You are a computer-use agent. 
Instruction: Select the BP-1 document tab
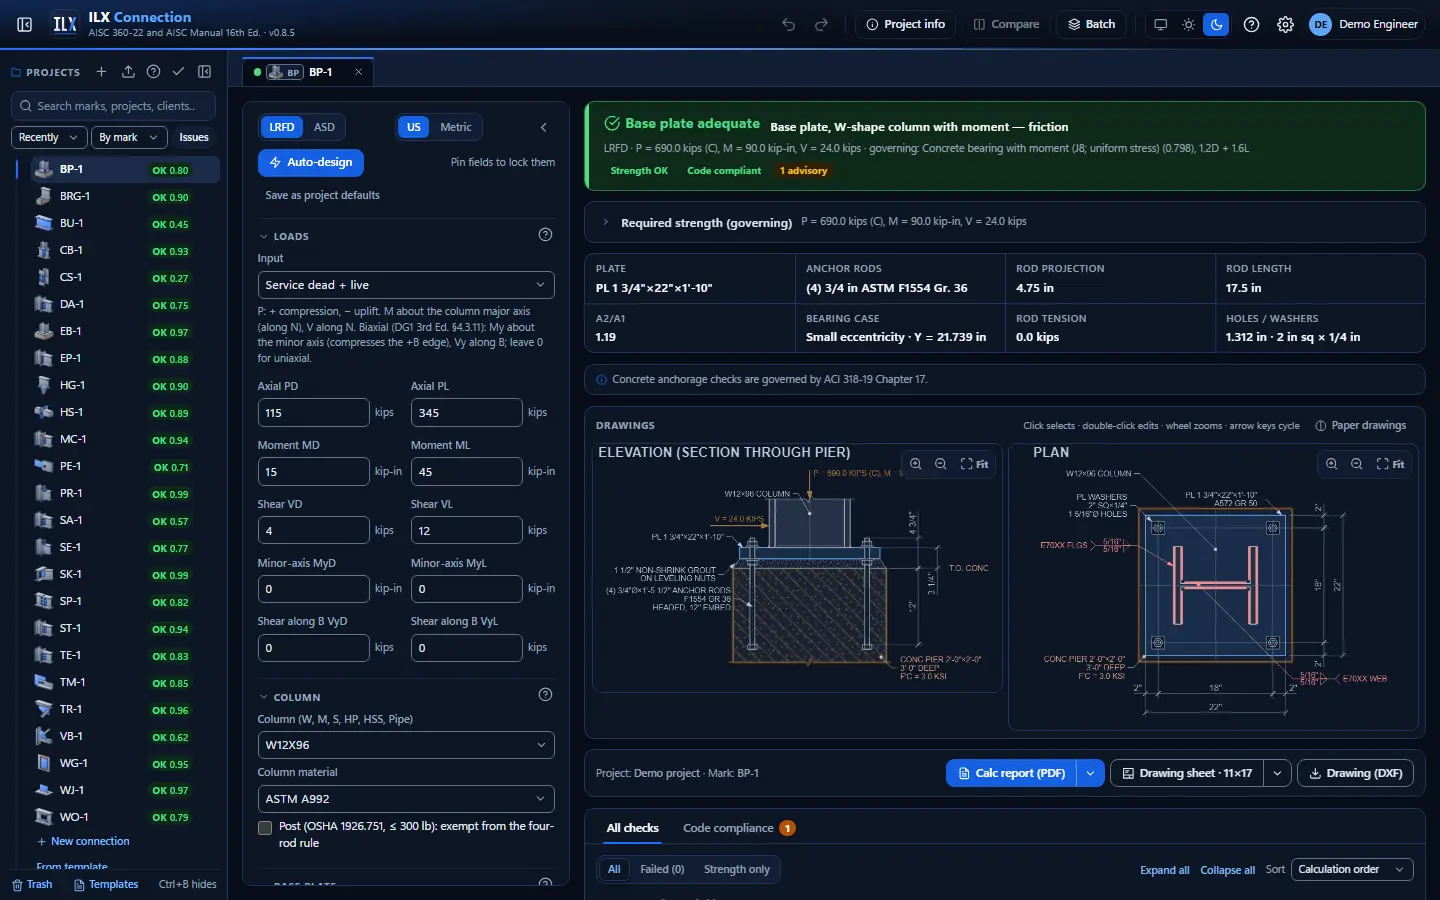(x=308, y=72)
